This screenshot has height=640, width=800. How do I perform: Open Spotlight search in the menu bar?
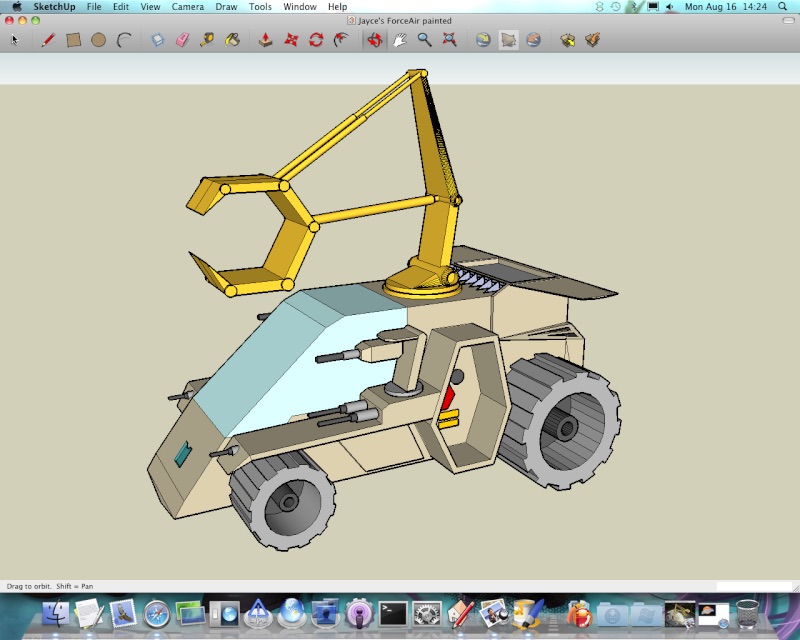tap(788, 7)
